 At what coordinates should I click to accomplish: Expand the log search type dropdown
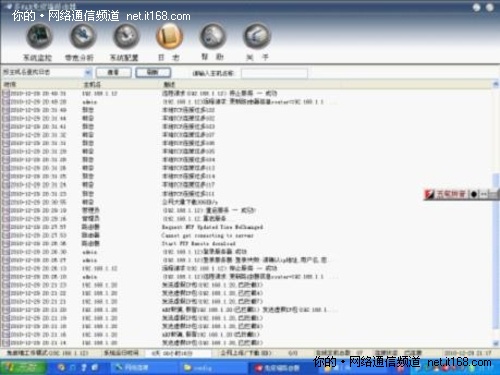point(88,72)
